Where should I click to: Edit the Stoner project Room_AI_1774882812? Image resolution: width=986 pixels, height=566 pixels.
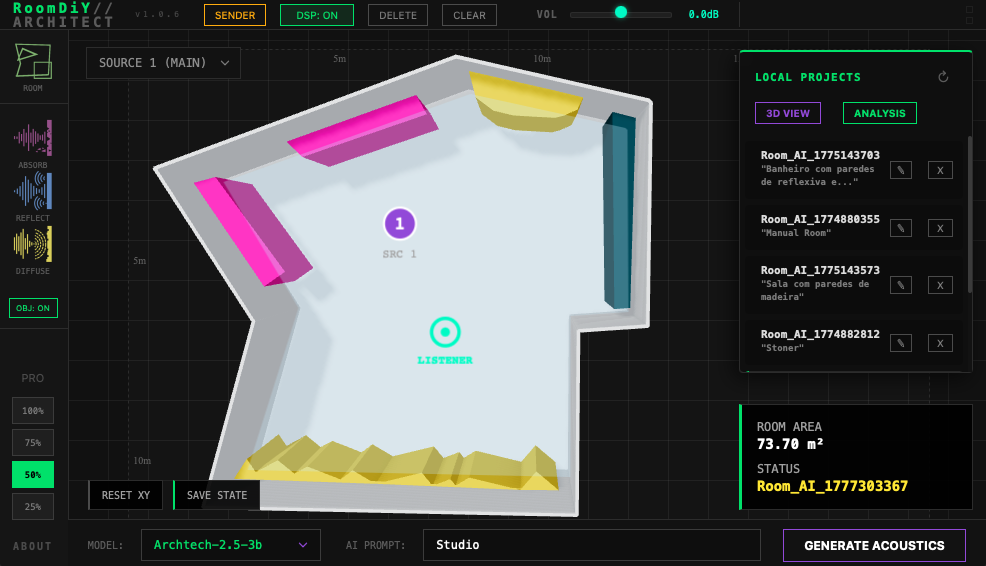(x=901, y=343)
